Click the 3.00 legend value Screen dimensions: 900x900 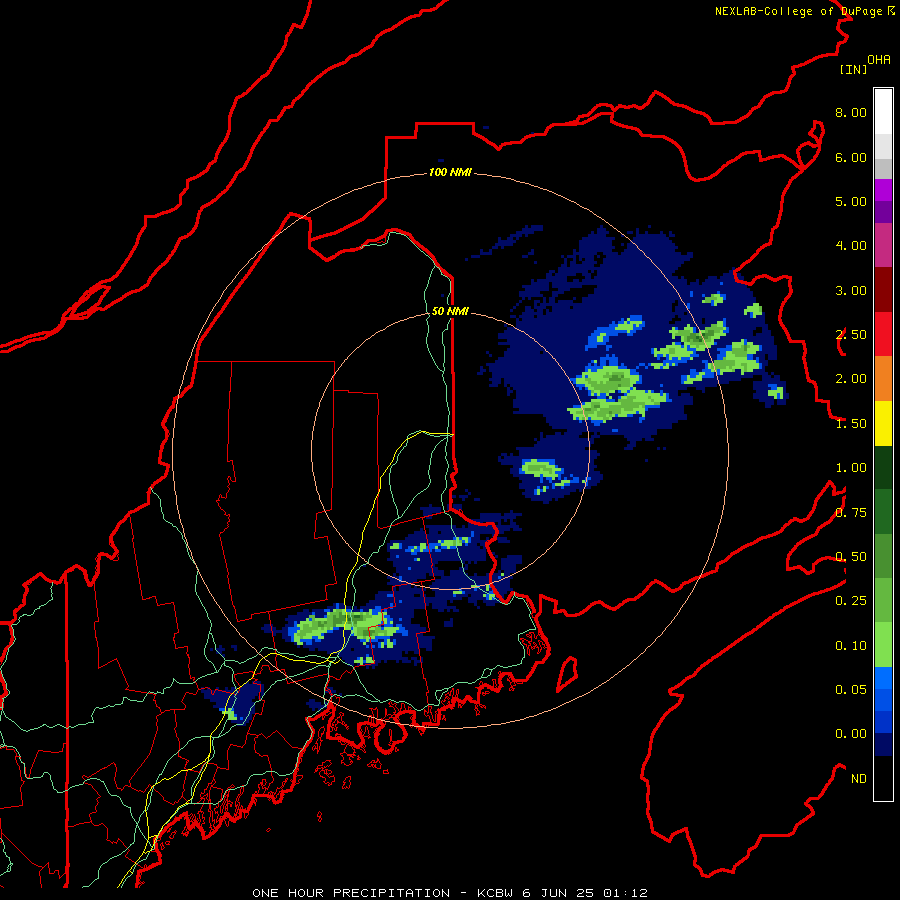851,290
